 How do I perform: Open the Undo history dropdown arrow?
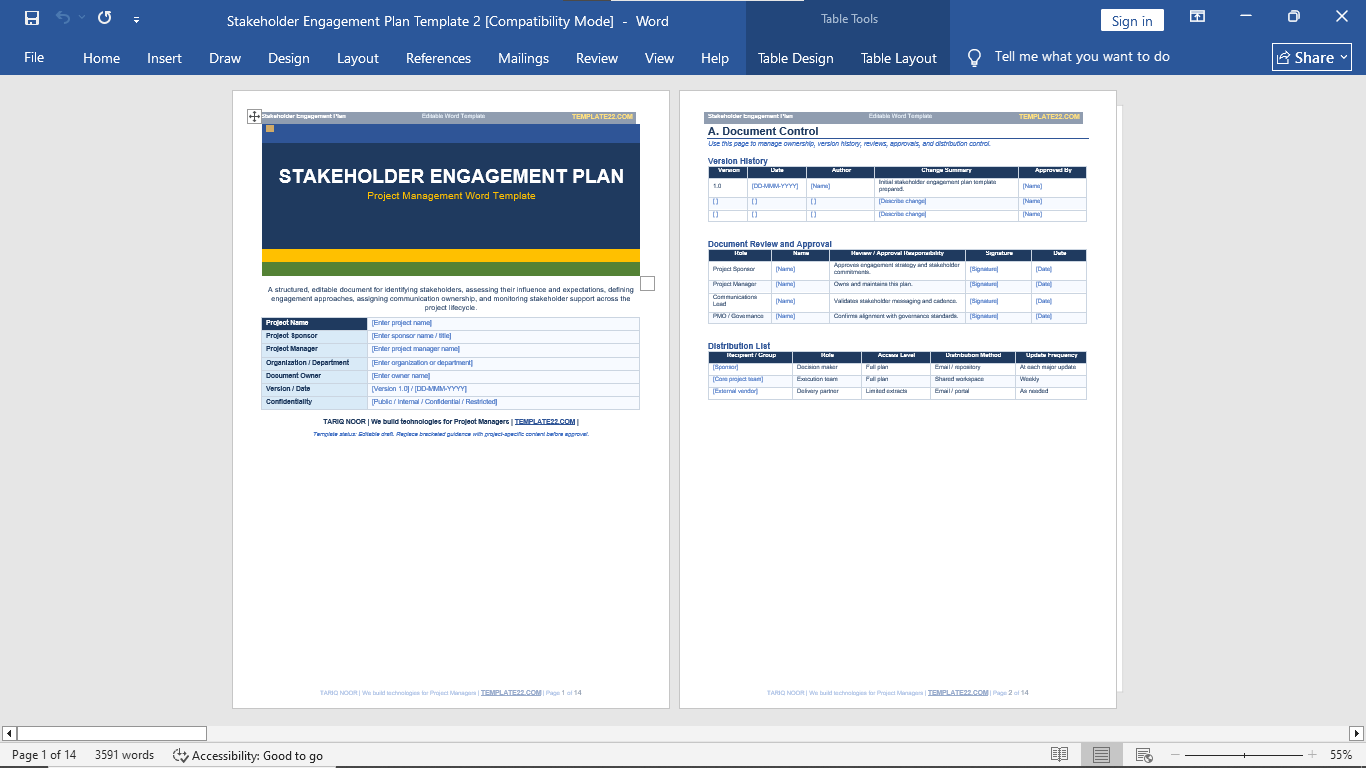(81, 18)
